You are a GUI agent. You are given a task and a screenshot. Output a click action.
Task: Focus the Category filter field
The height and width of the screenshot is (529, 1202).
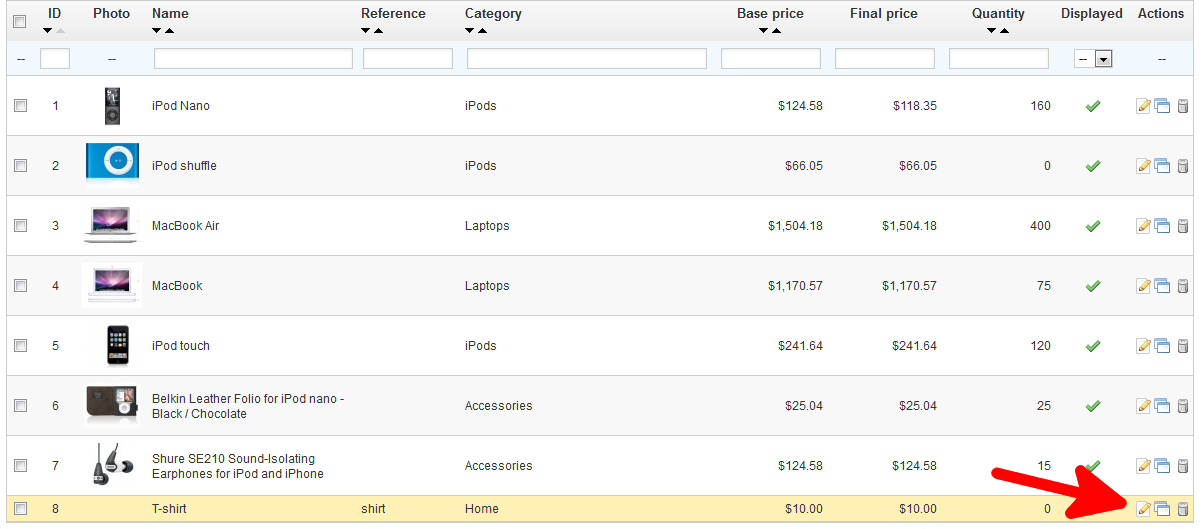point(588,59)
